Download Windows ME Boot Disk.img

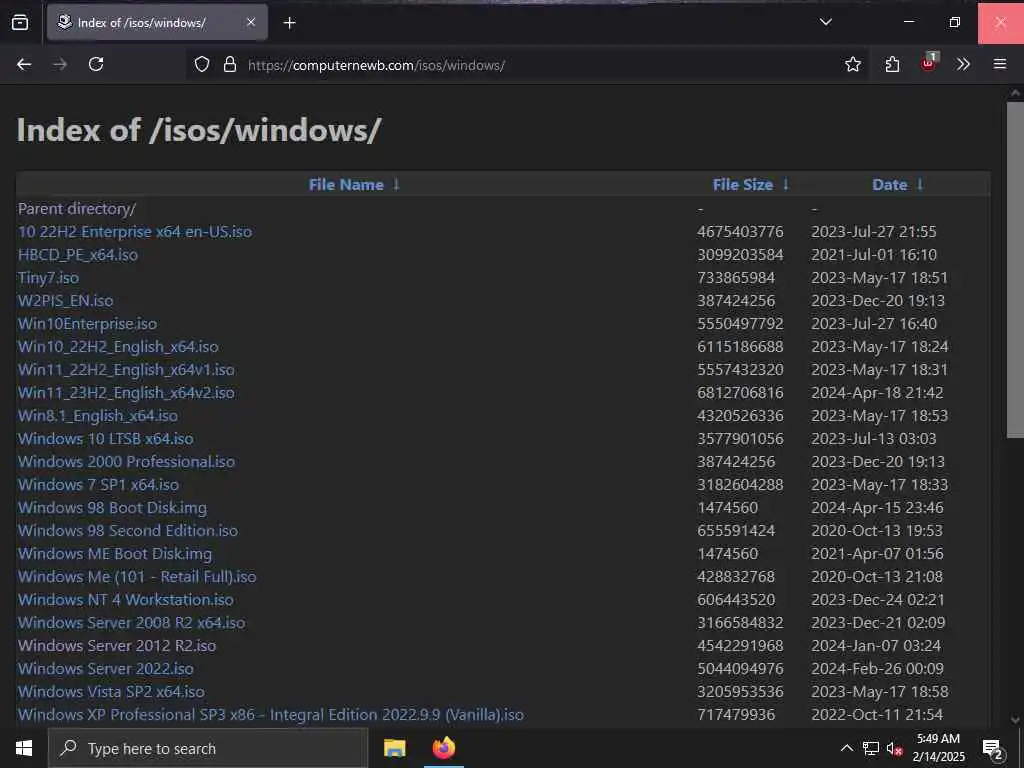(115, 554)
